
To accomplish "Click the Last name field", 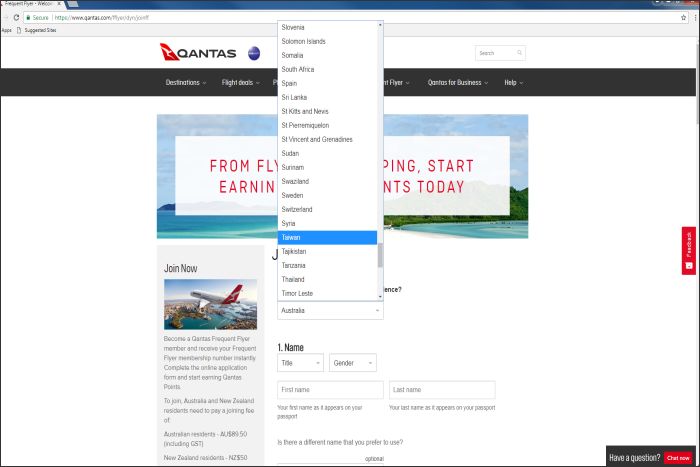I will (x=442, y=390).
